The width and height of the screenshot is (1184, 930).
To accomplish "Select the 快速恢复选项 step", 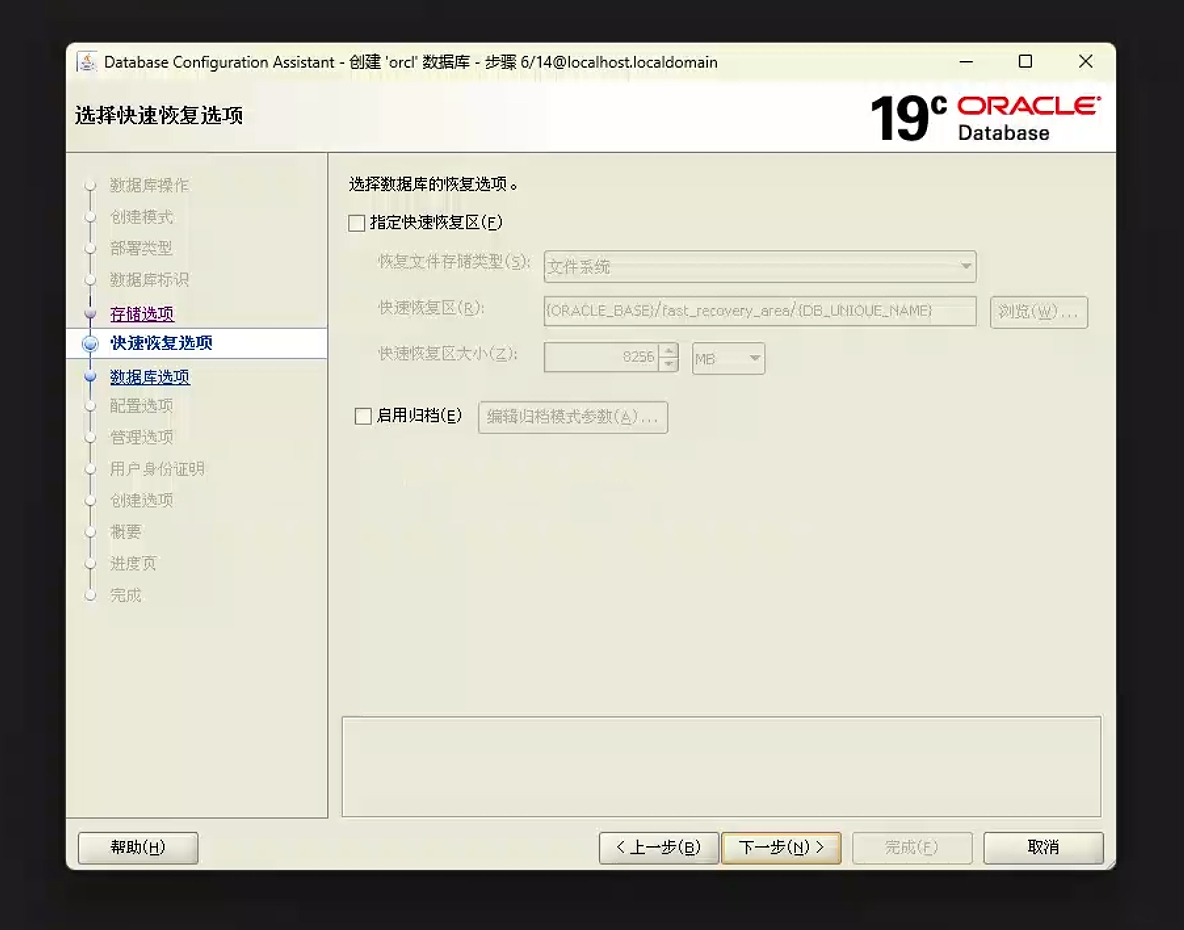I will point(161,343).
